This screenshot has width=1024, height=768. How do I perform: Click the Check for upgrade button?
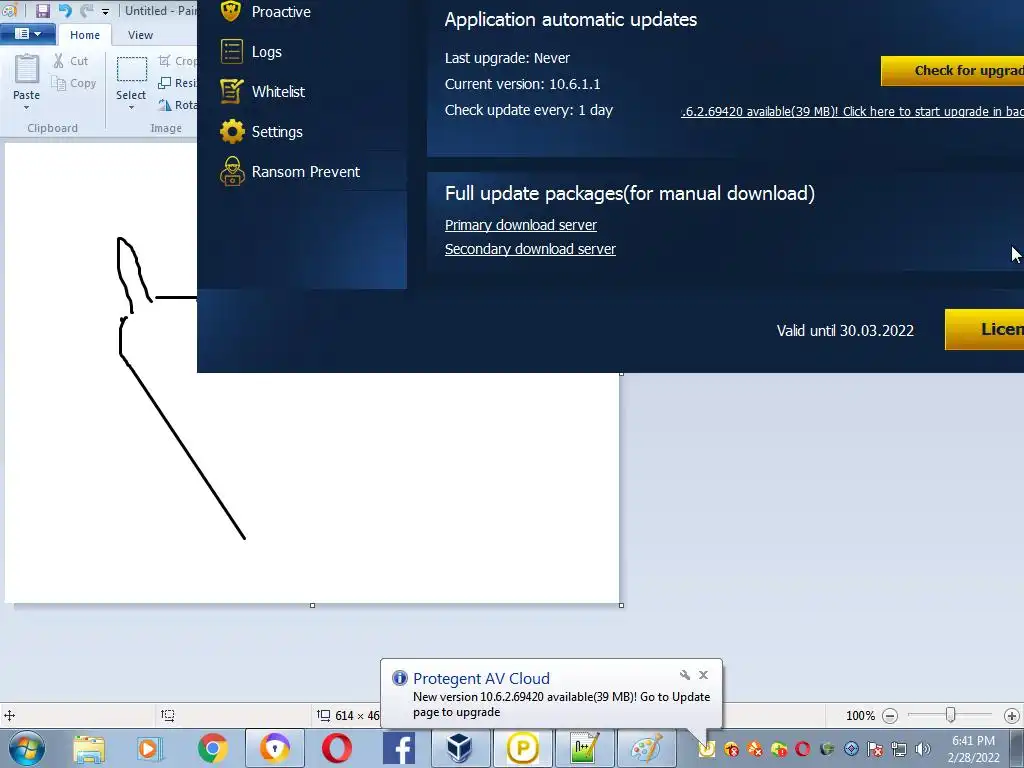click(952, 71)
